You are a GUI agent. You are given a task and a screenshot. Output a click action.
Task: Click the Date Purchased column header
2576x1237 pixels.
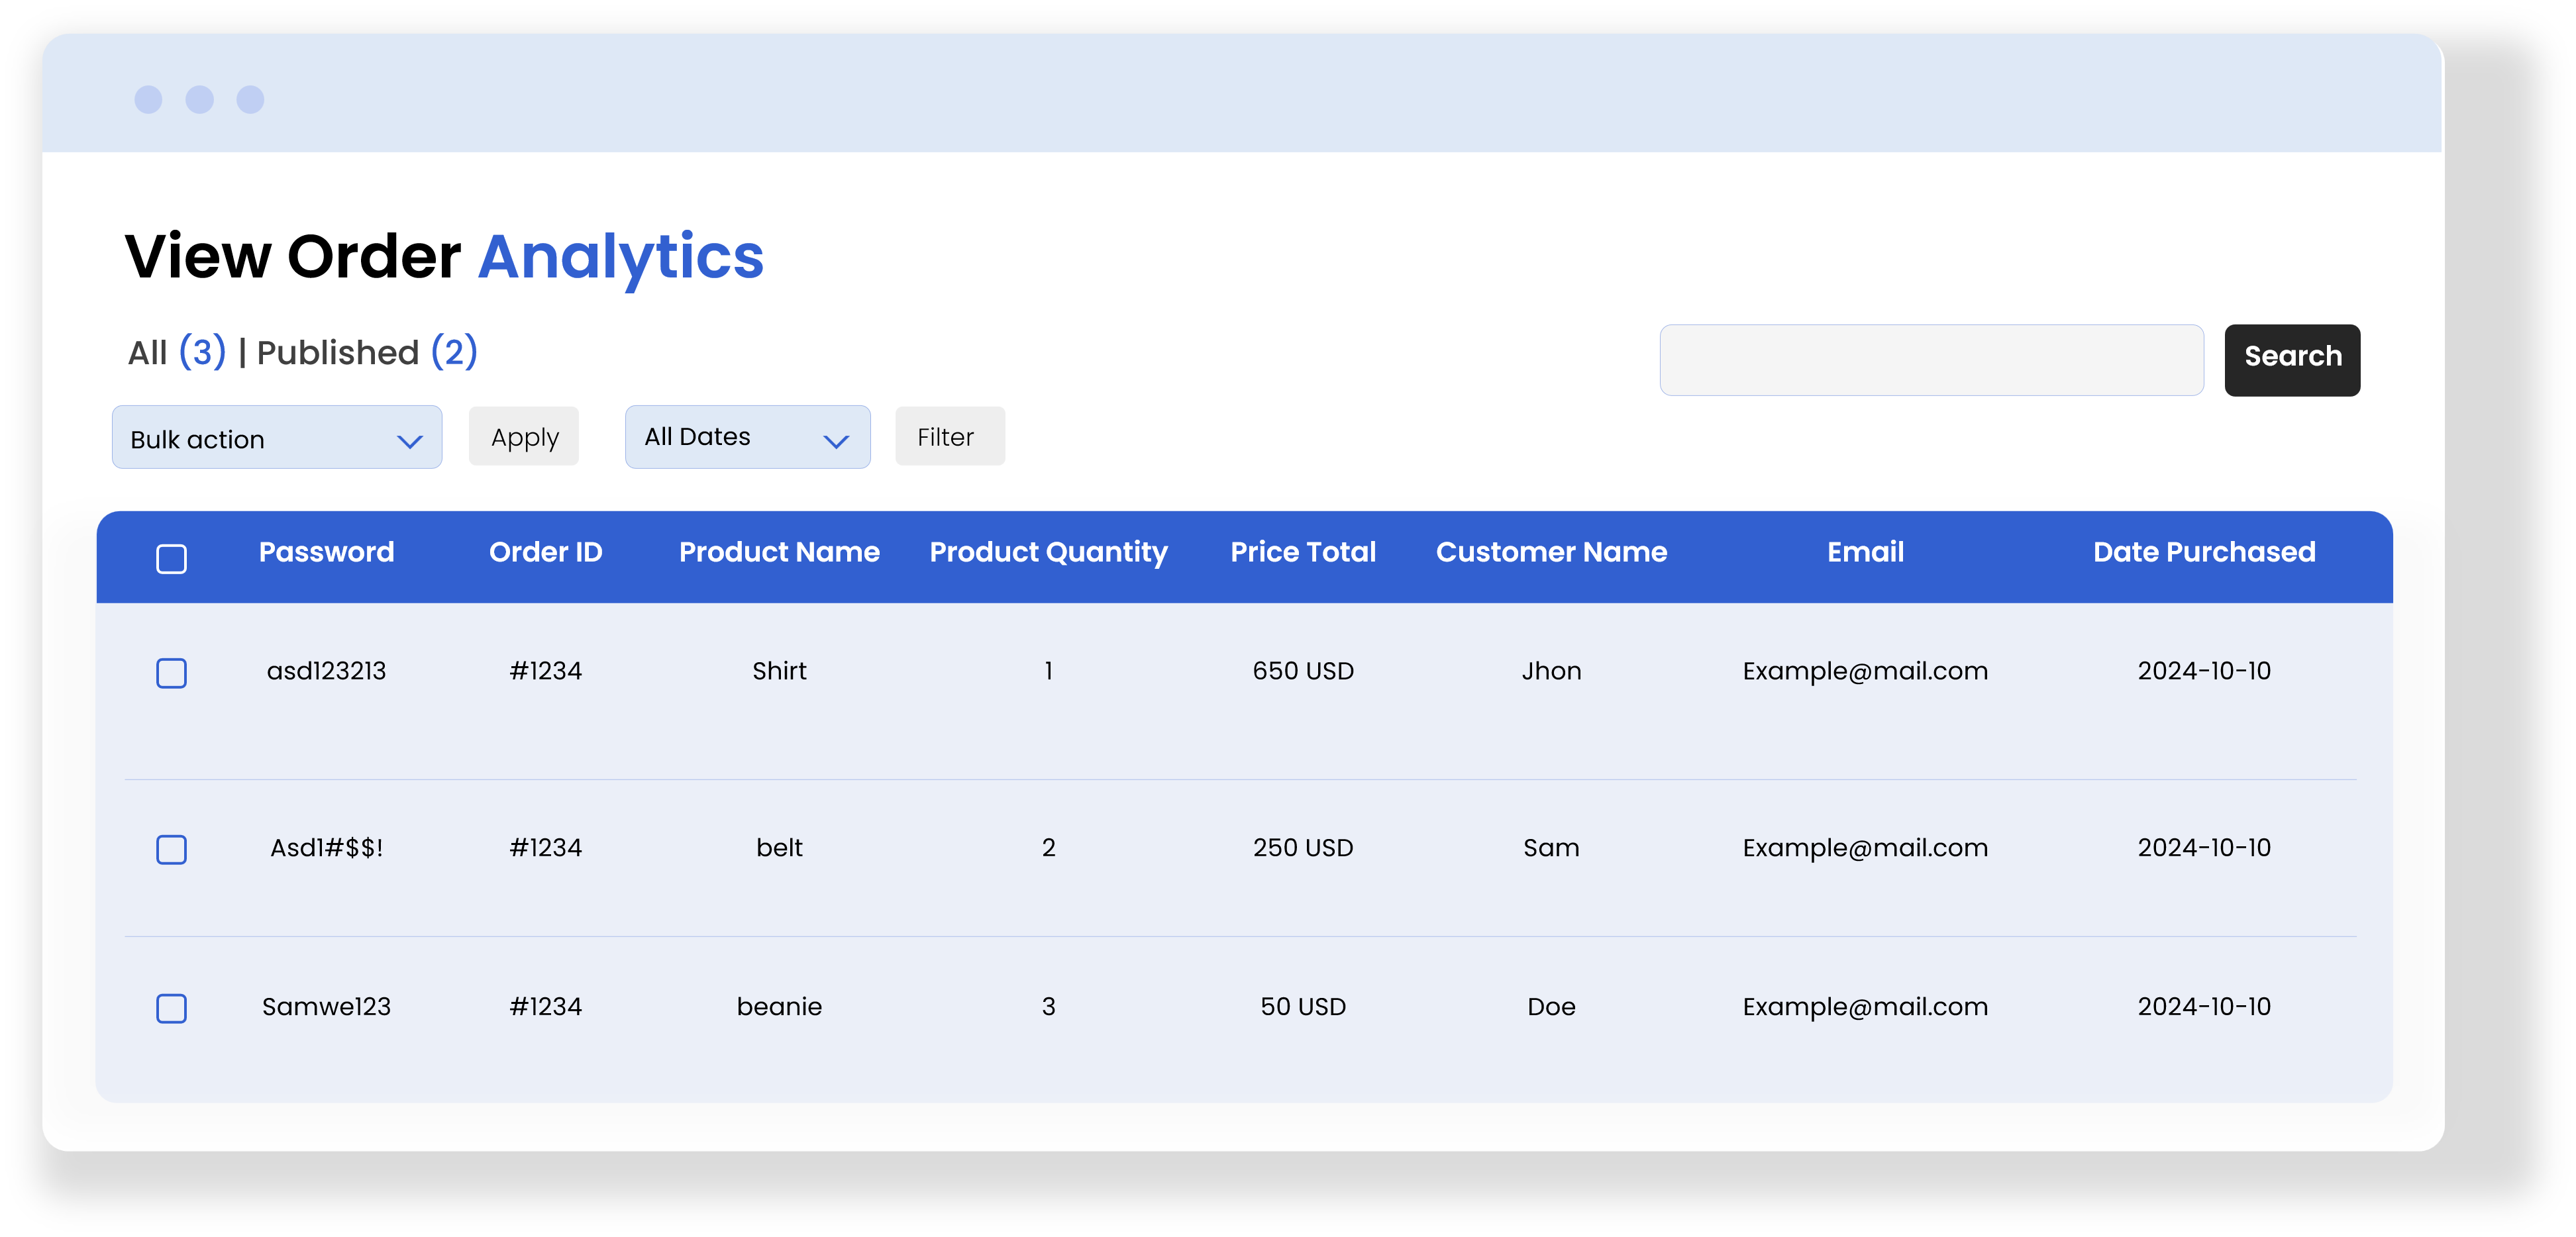(2203, 552)
